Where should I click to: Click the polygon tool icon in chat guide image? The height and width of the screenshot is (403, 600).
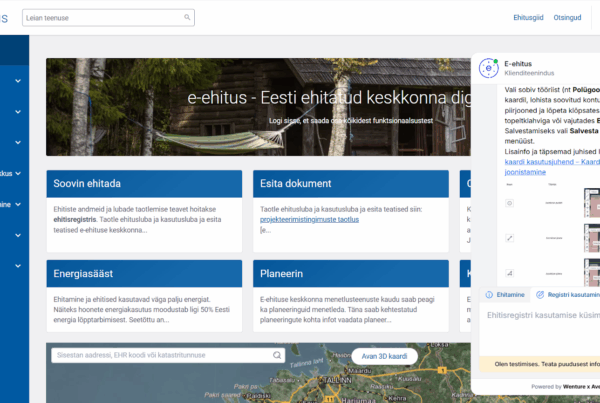coord(509,273)
